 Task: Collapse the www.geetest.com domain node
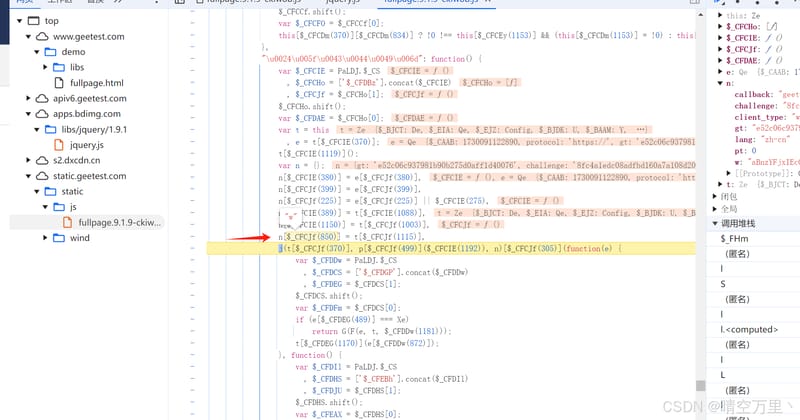[x=28, y=37]
